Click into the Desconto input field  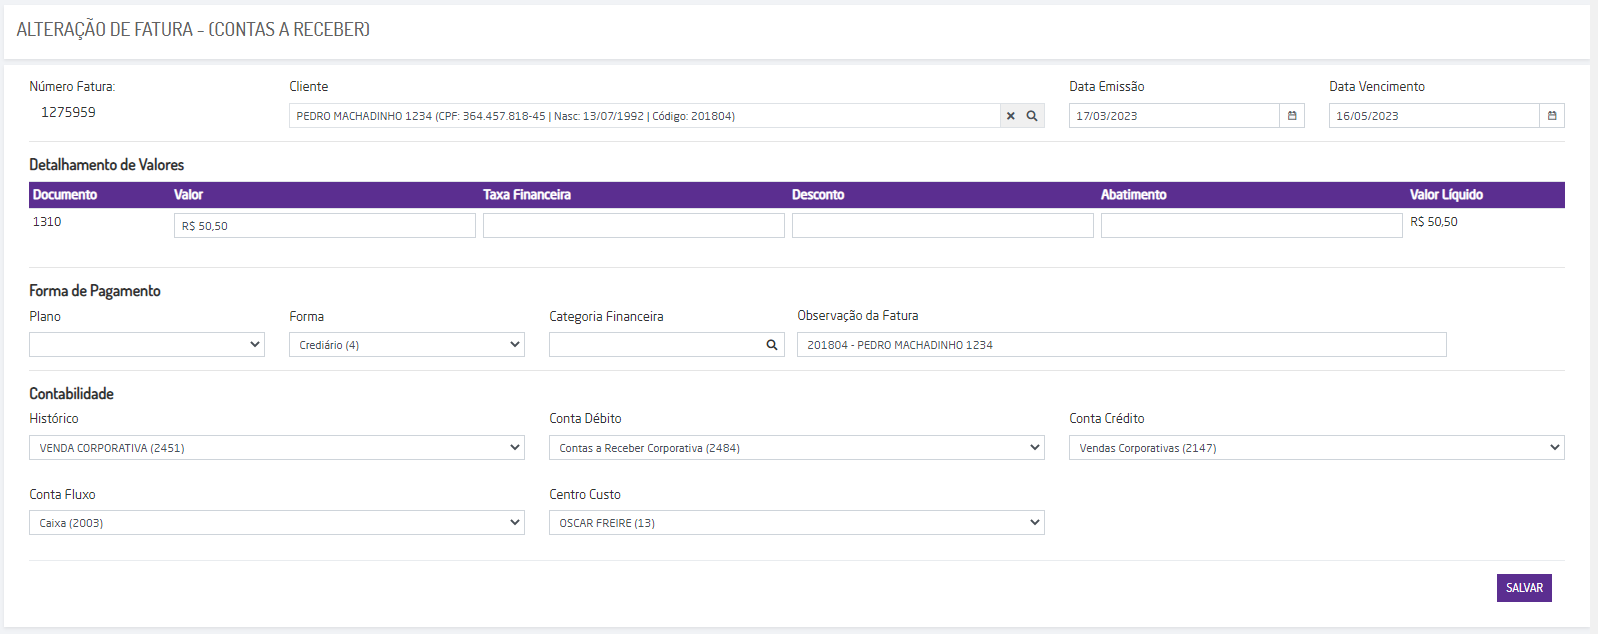click(x=943, y=226)
